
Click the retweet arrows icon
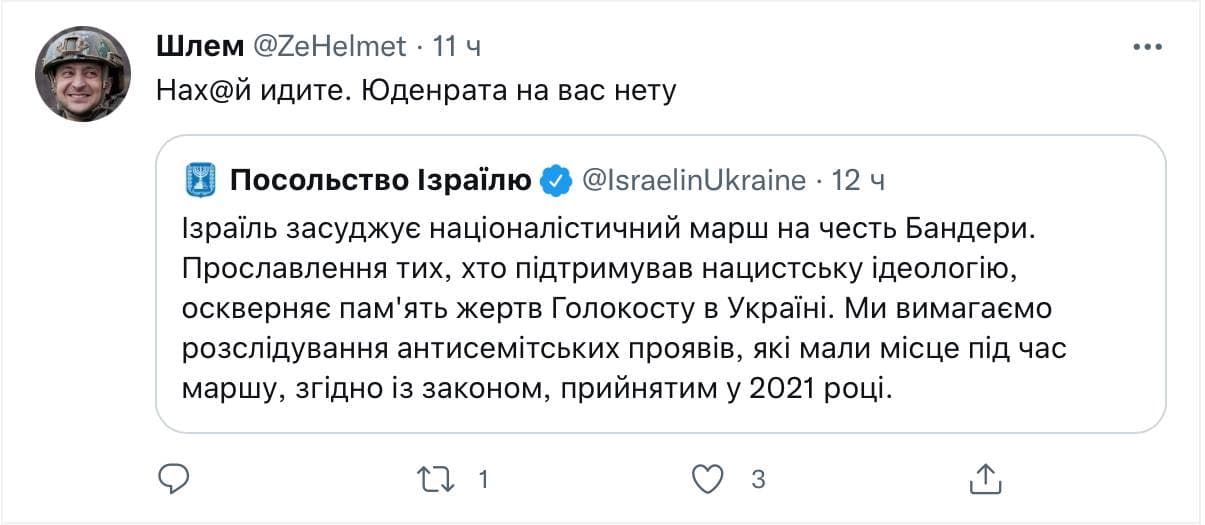pos(435,479)
